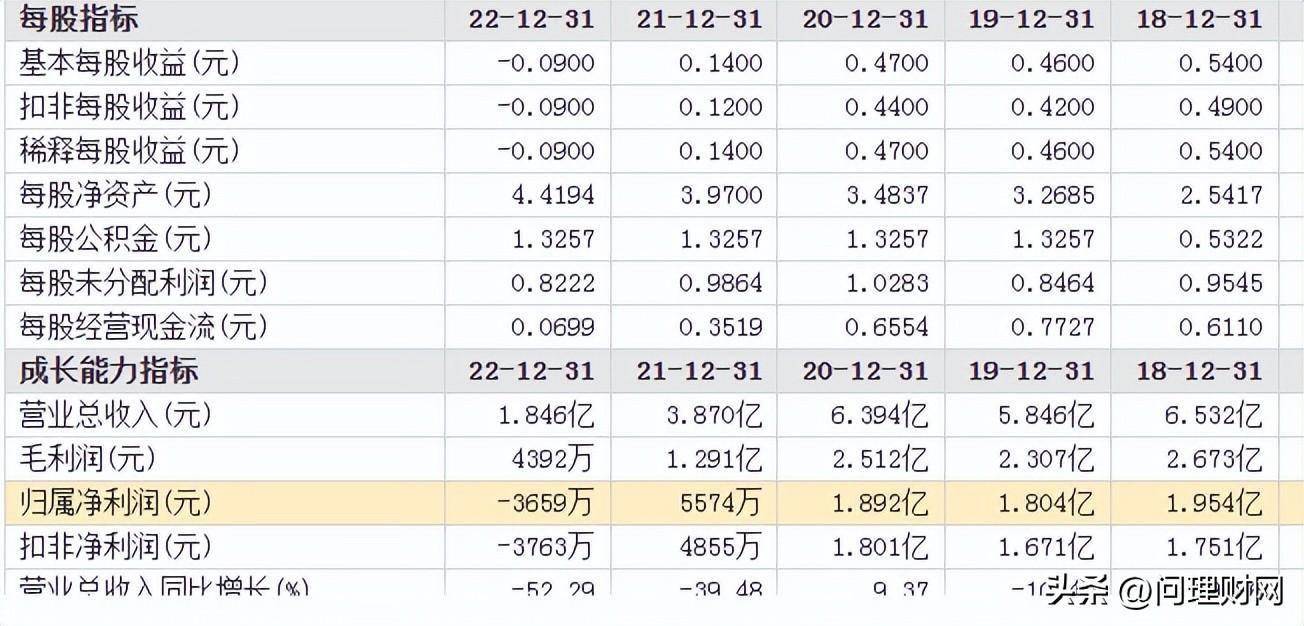Click the 营业总收入(元) row label
1304x626 pixels.
click(x=116, y=415)
